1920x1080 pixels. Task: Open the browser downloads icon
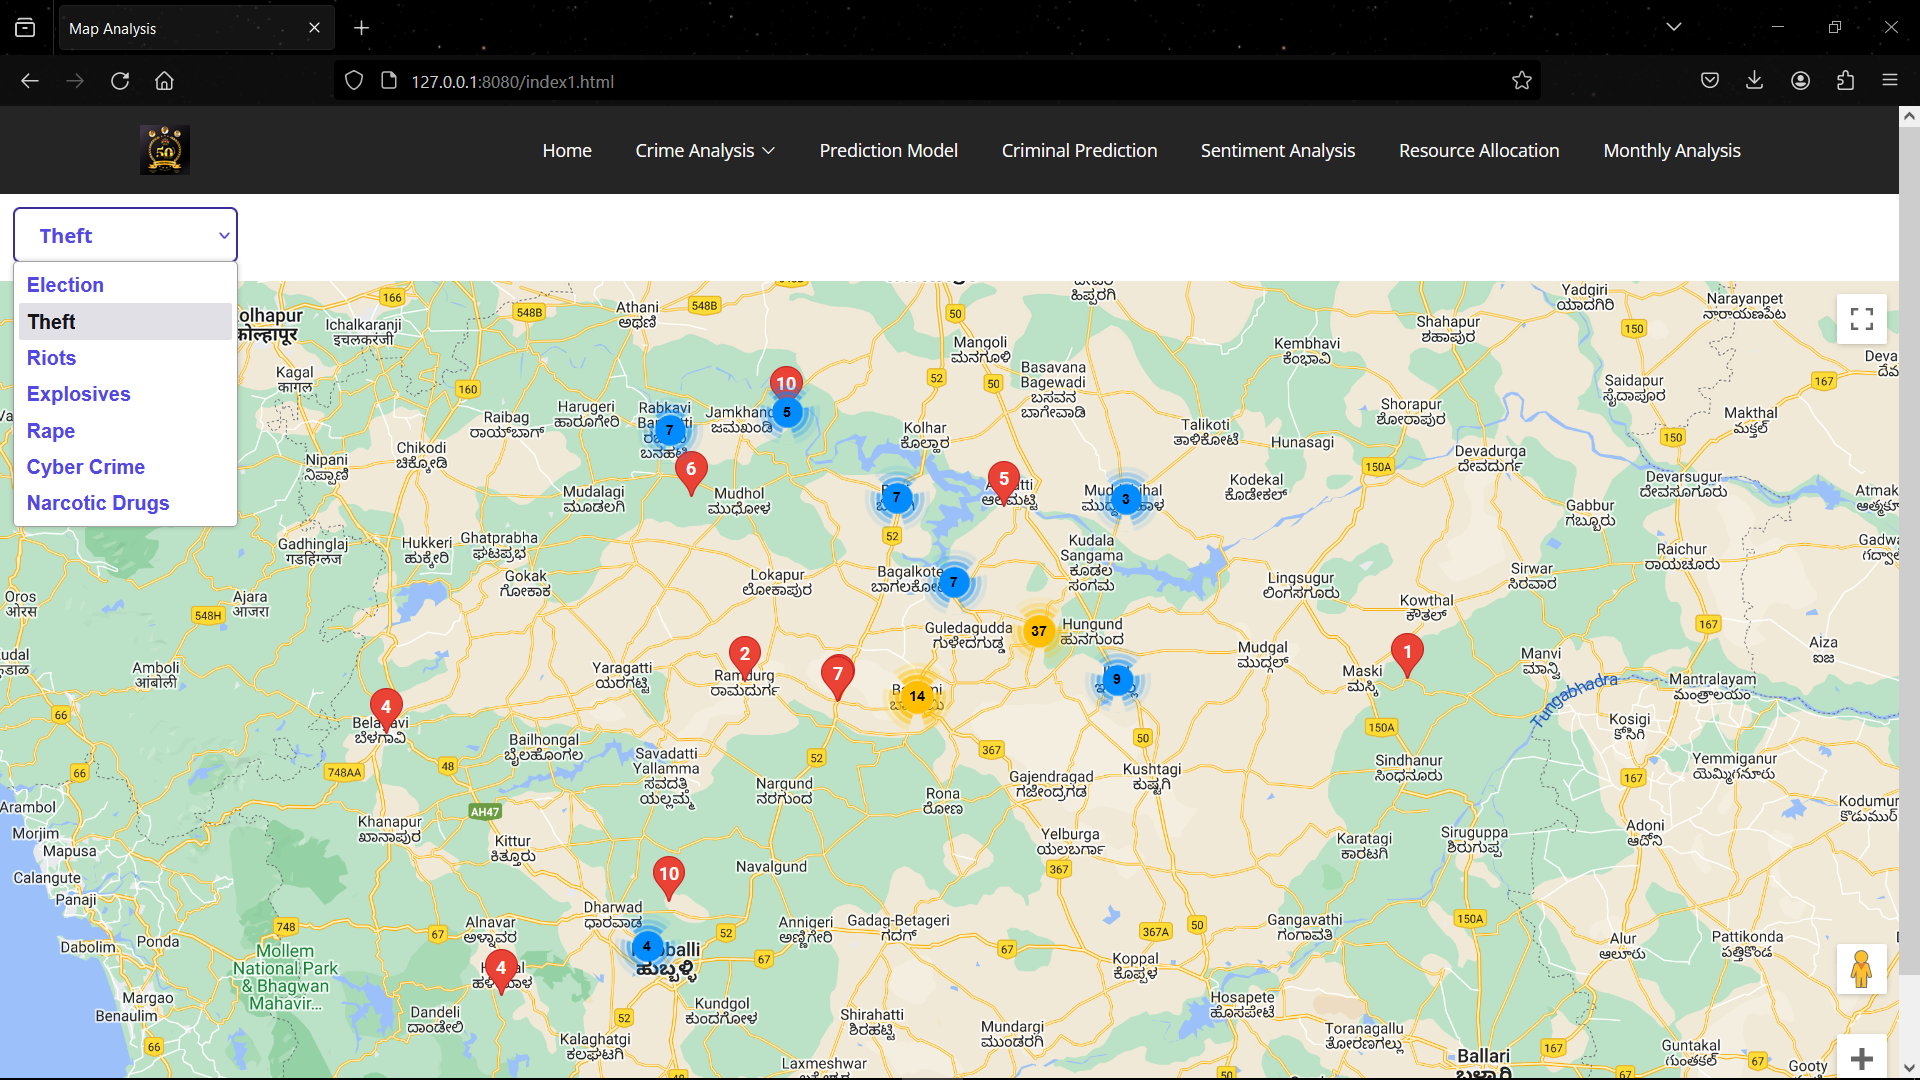(x=1754, y=81)
